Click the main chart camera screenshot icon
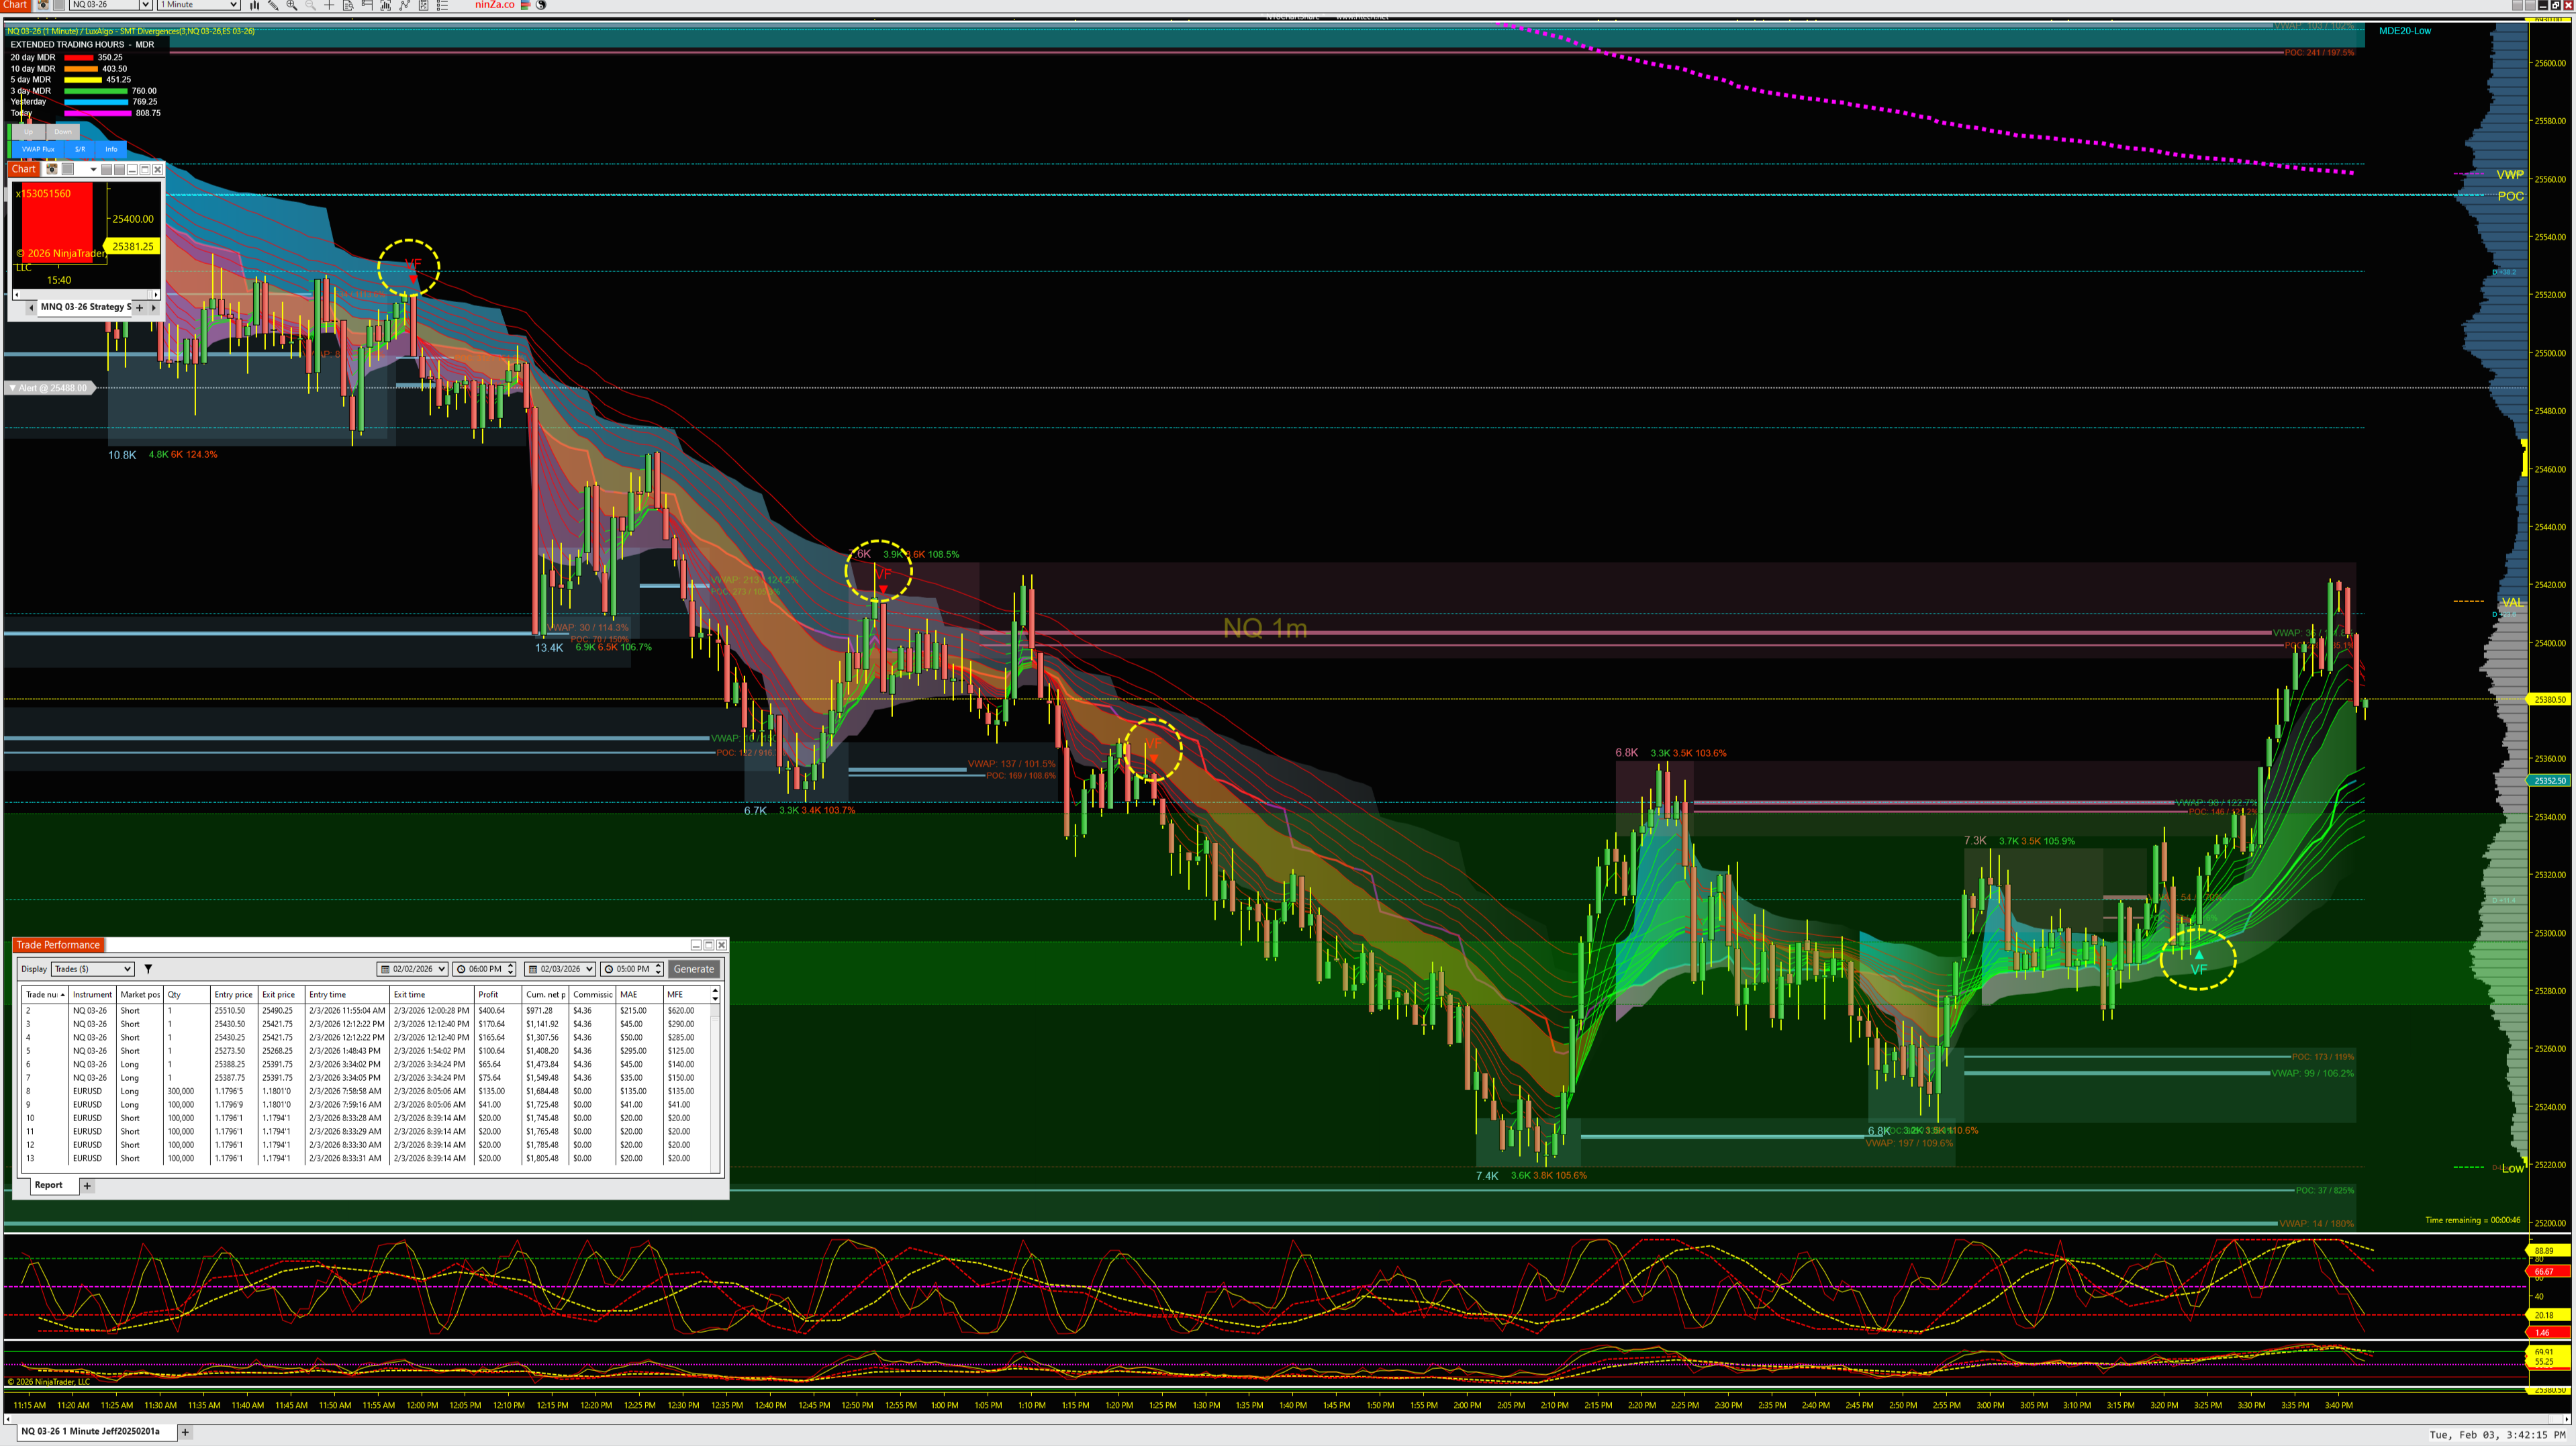Viewport: 2576px width, 1446px height. [x=43, y=5]
